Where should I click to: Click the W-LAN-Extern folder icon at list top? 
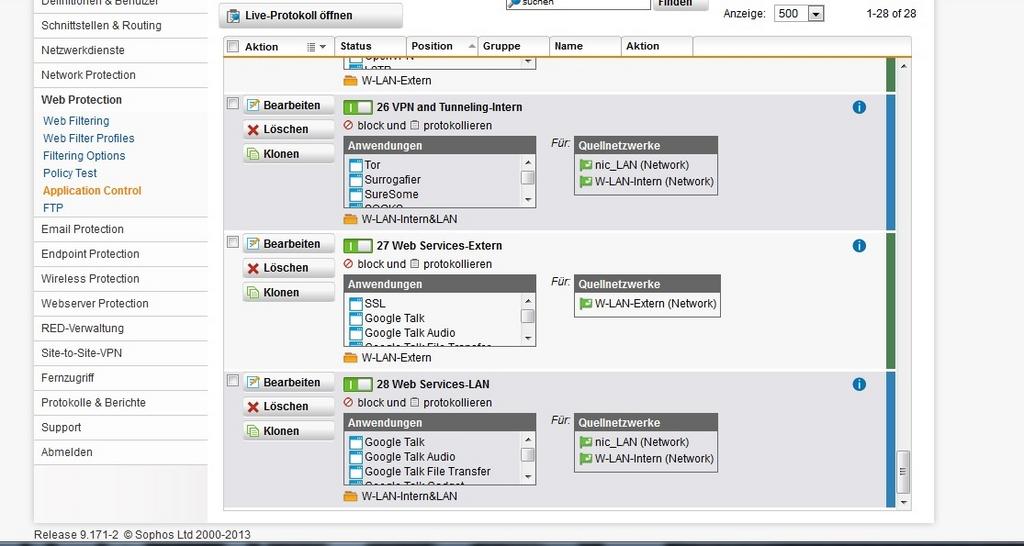tap(351, 80)
